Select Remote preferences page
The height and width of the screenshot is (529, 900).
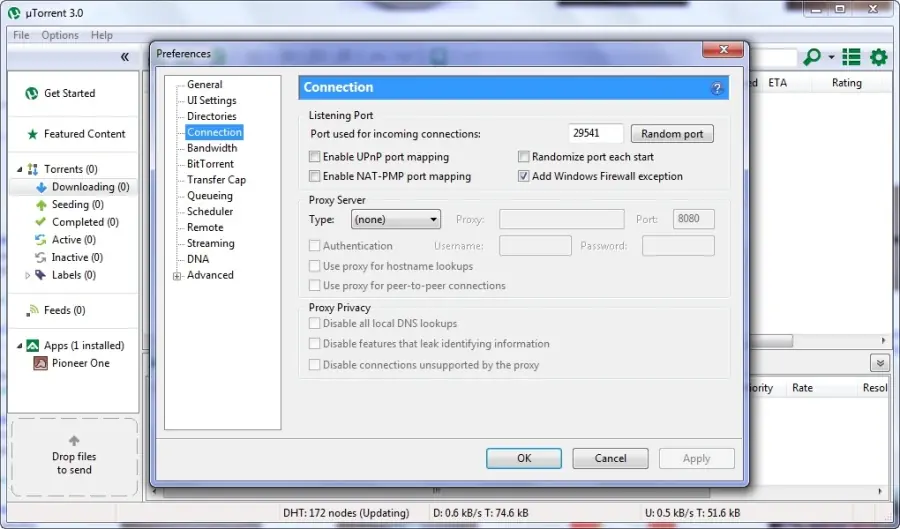click(205, 228)
